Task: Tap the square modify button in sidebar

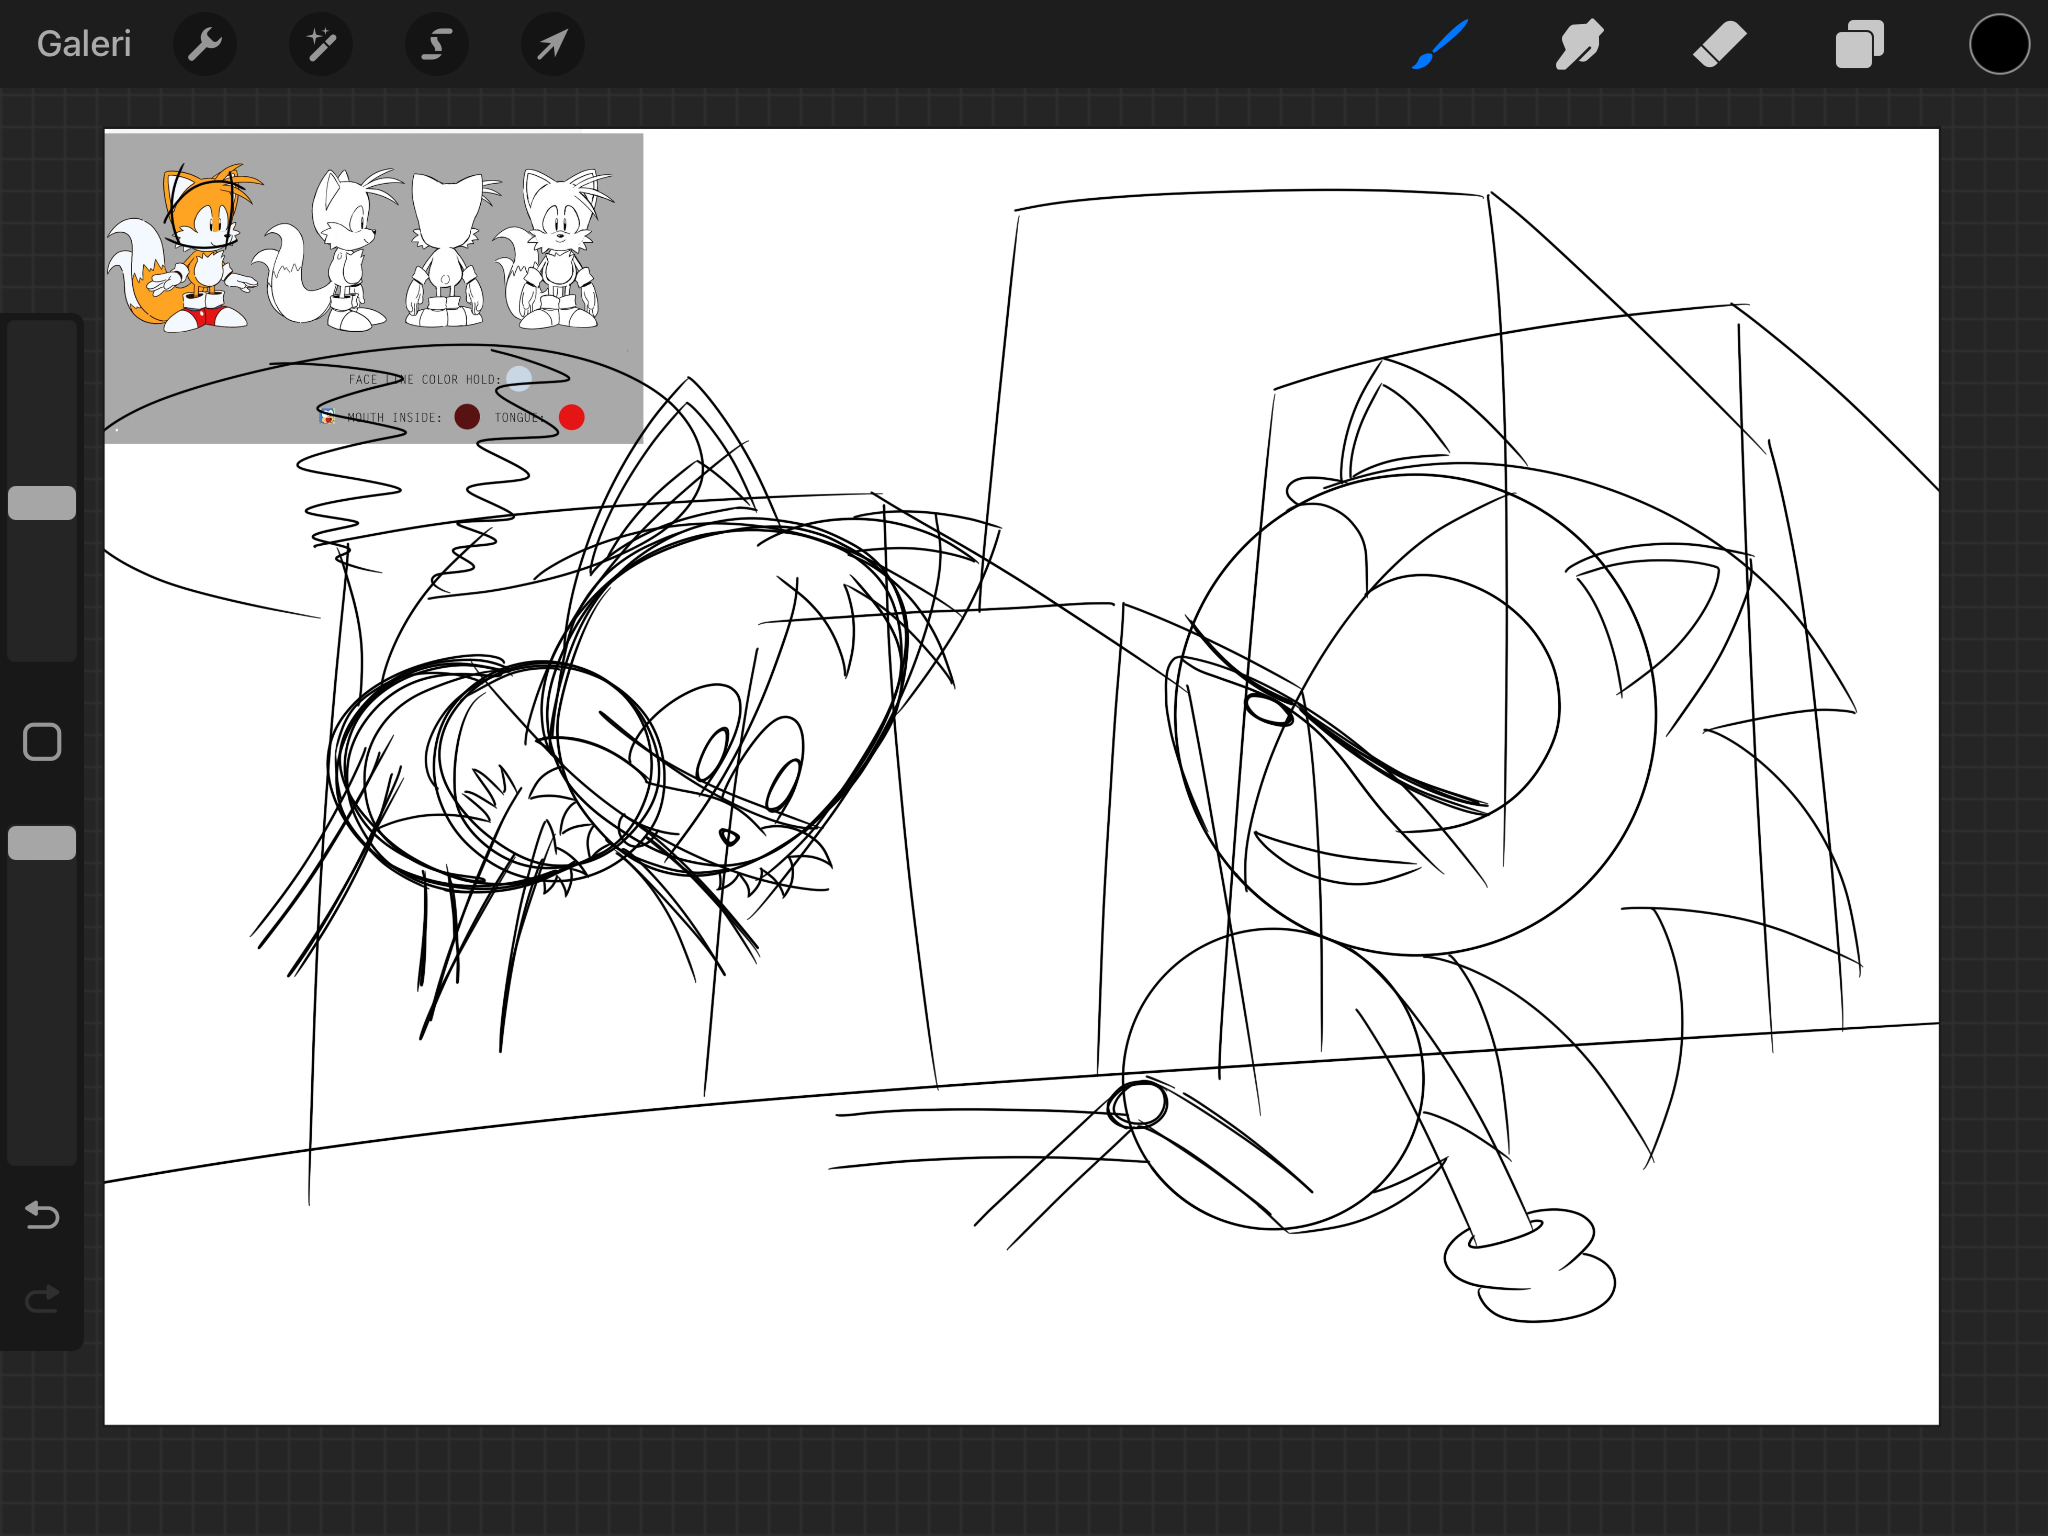Action: coord(42,742)
